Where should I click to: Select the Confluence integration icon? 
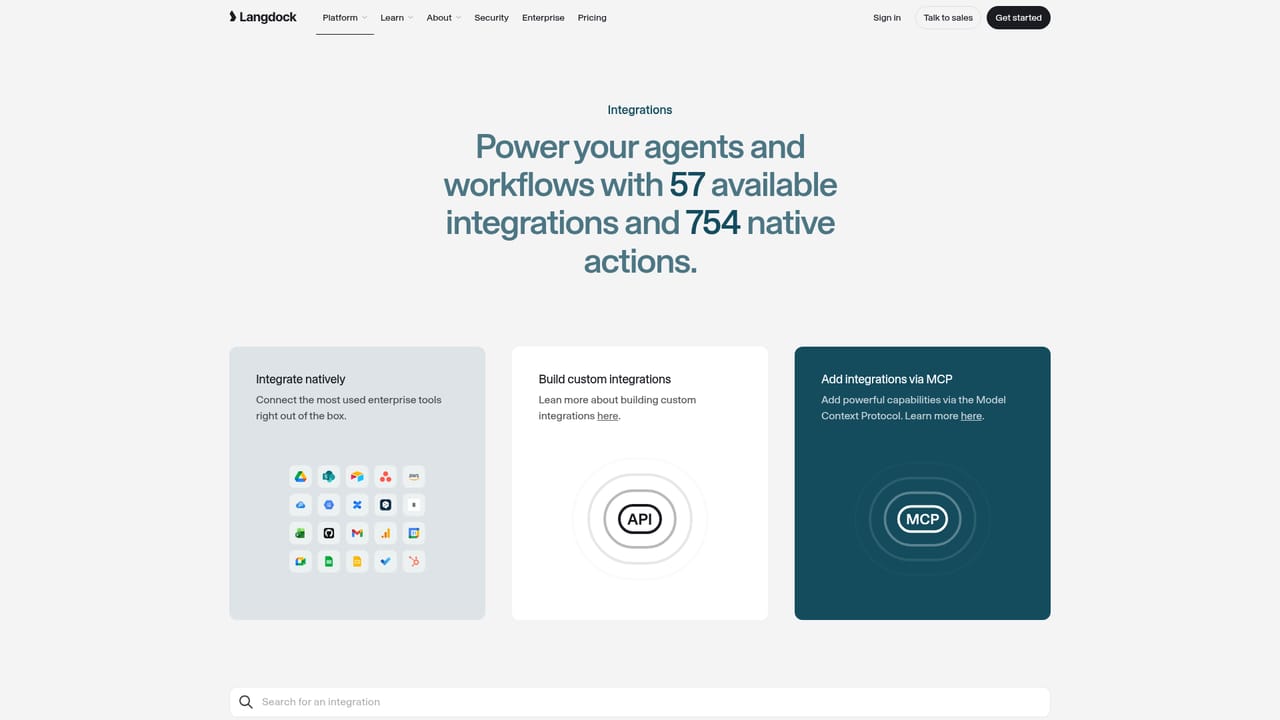[x=357, y=505]
